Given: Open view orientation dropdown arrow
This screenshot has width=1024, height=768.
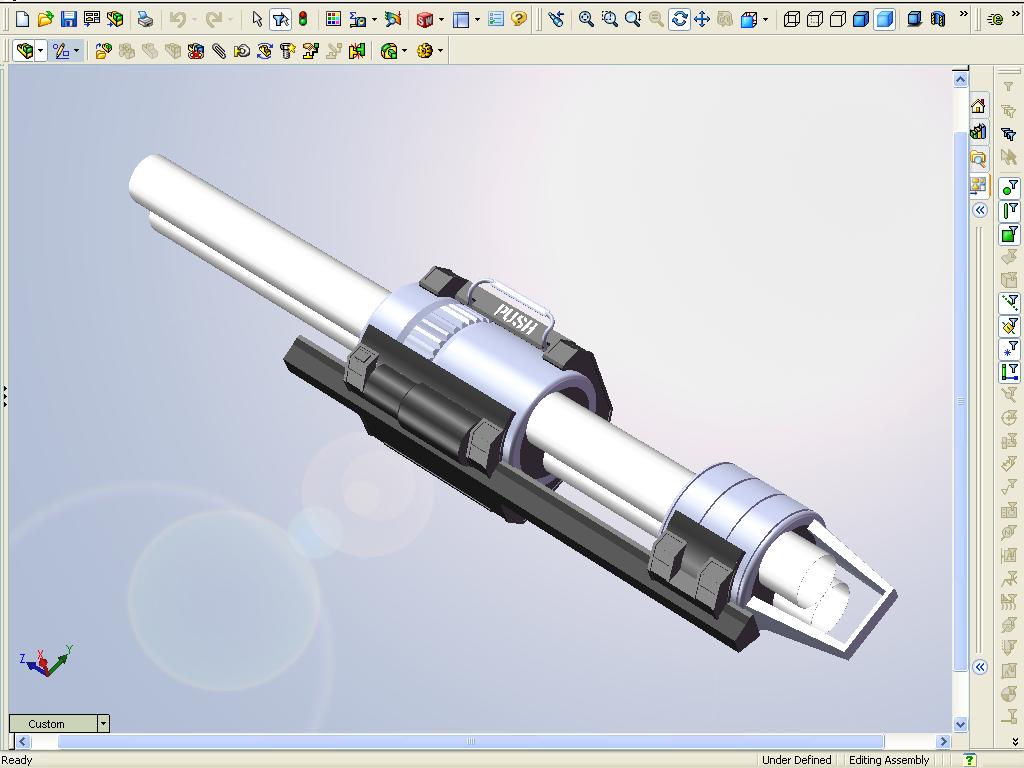Looking at the screenshot, I should click(765, 20).
